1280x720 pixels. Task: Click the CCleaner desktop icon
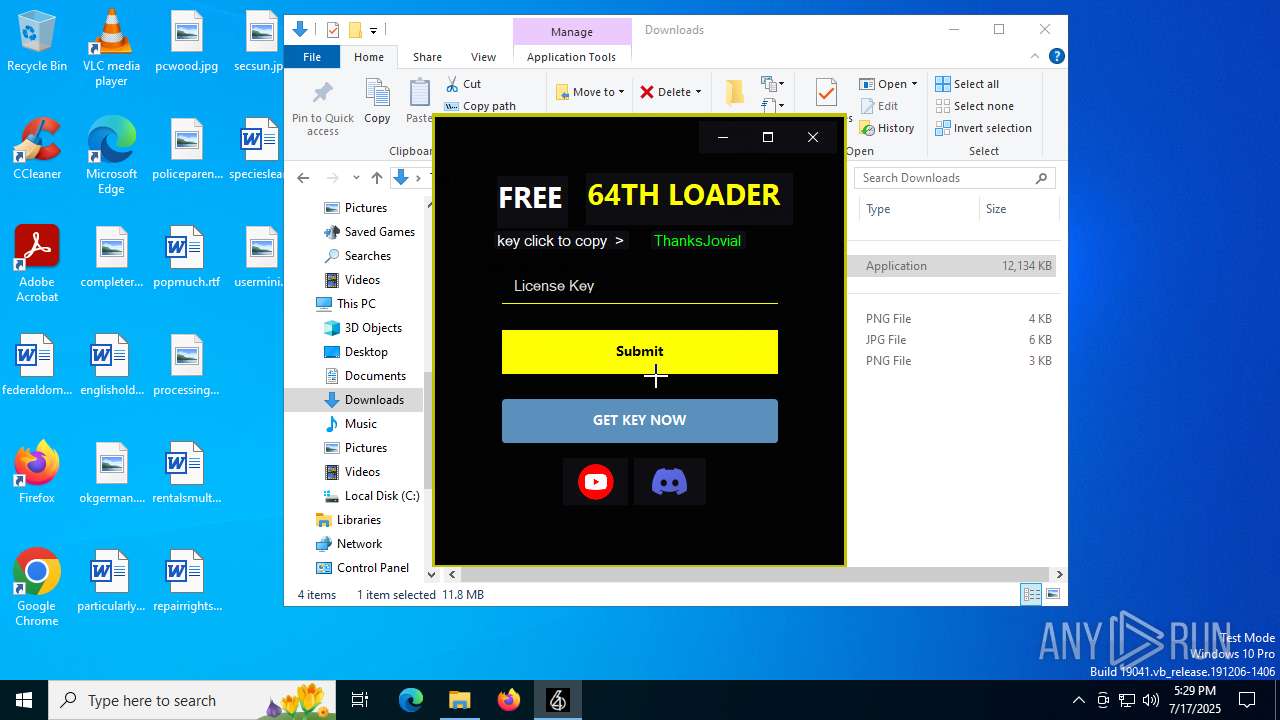(37, 149)
